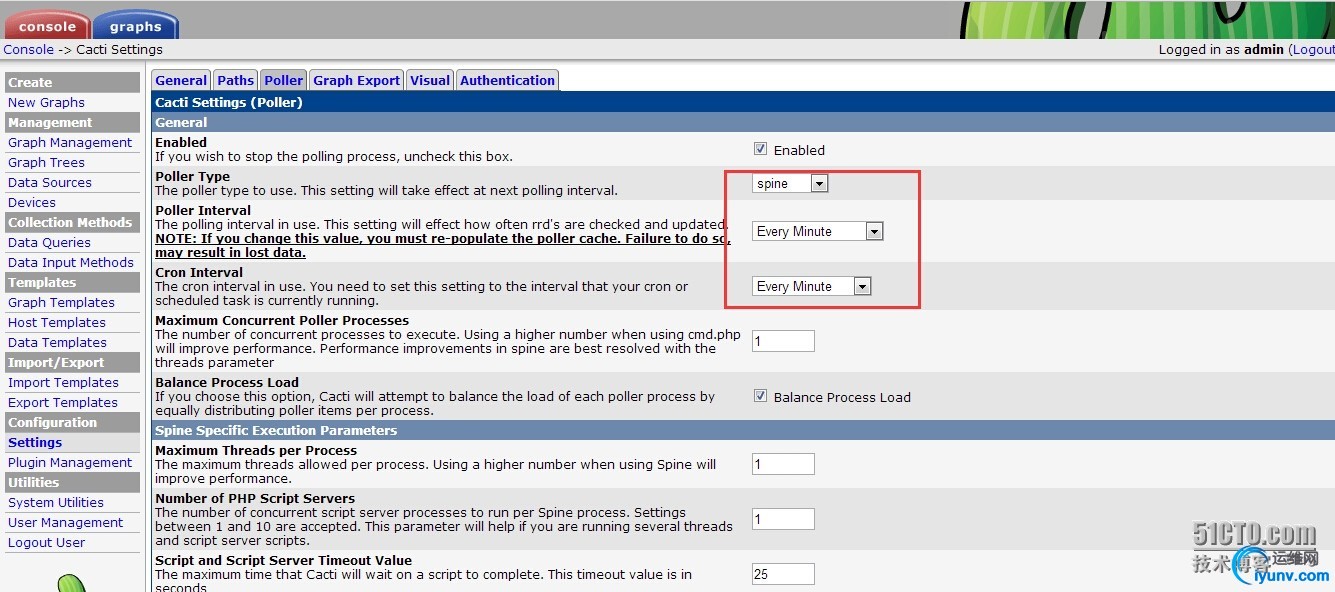
Task: Open the Poller Type dropdown
Action: pyautogui.click(x=790, y=183)
